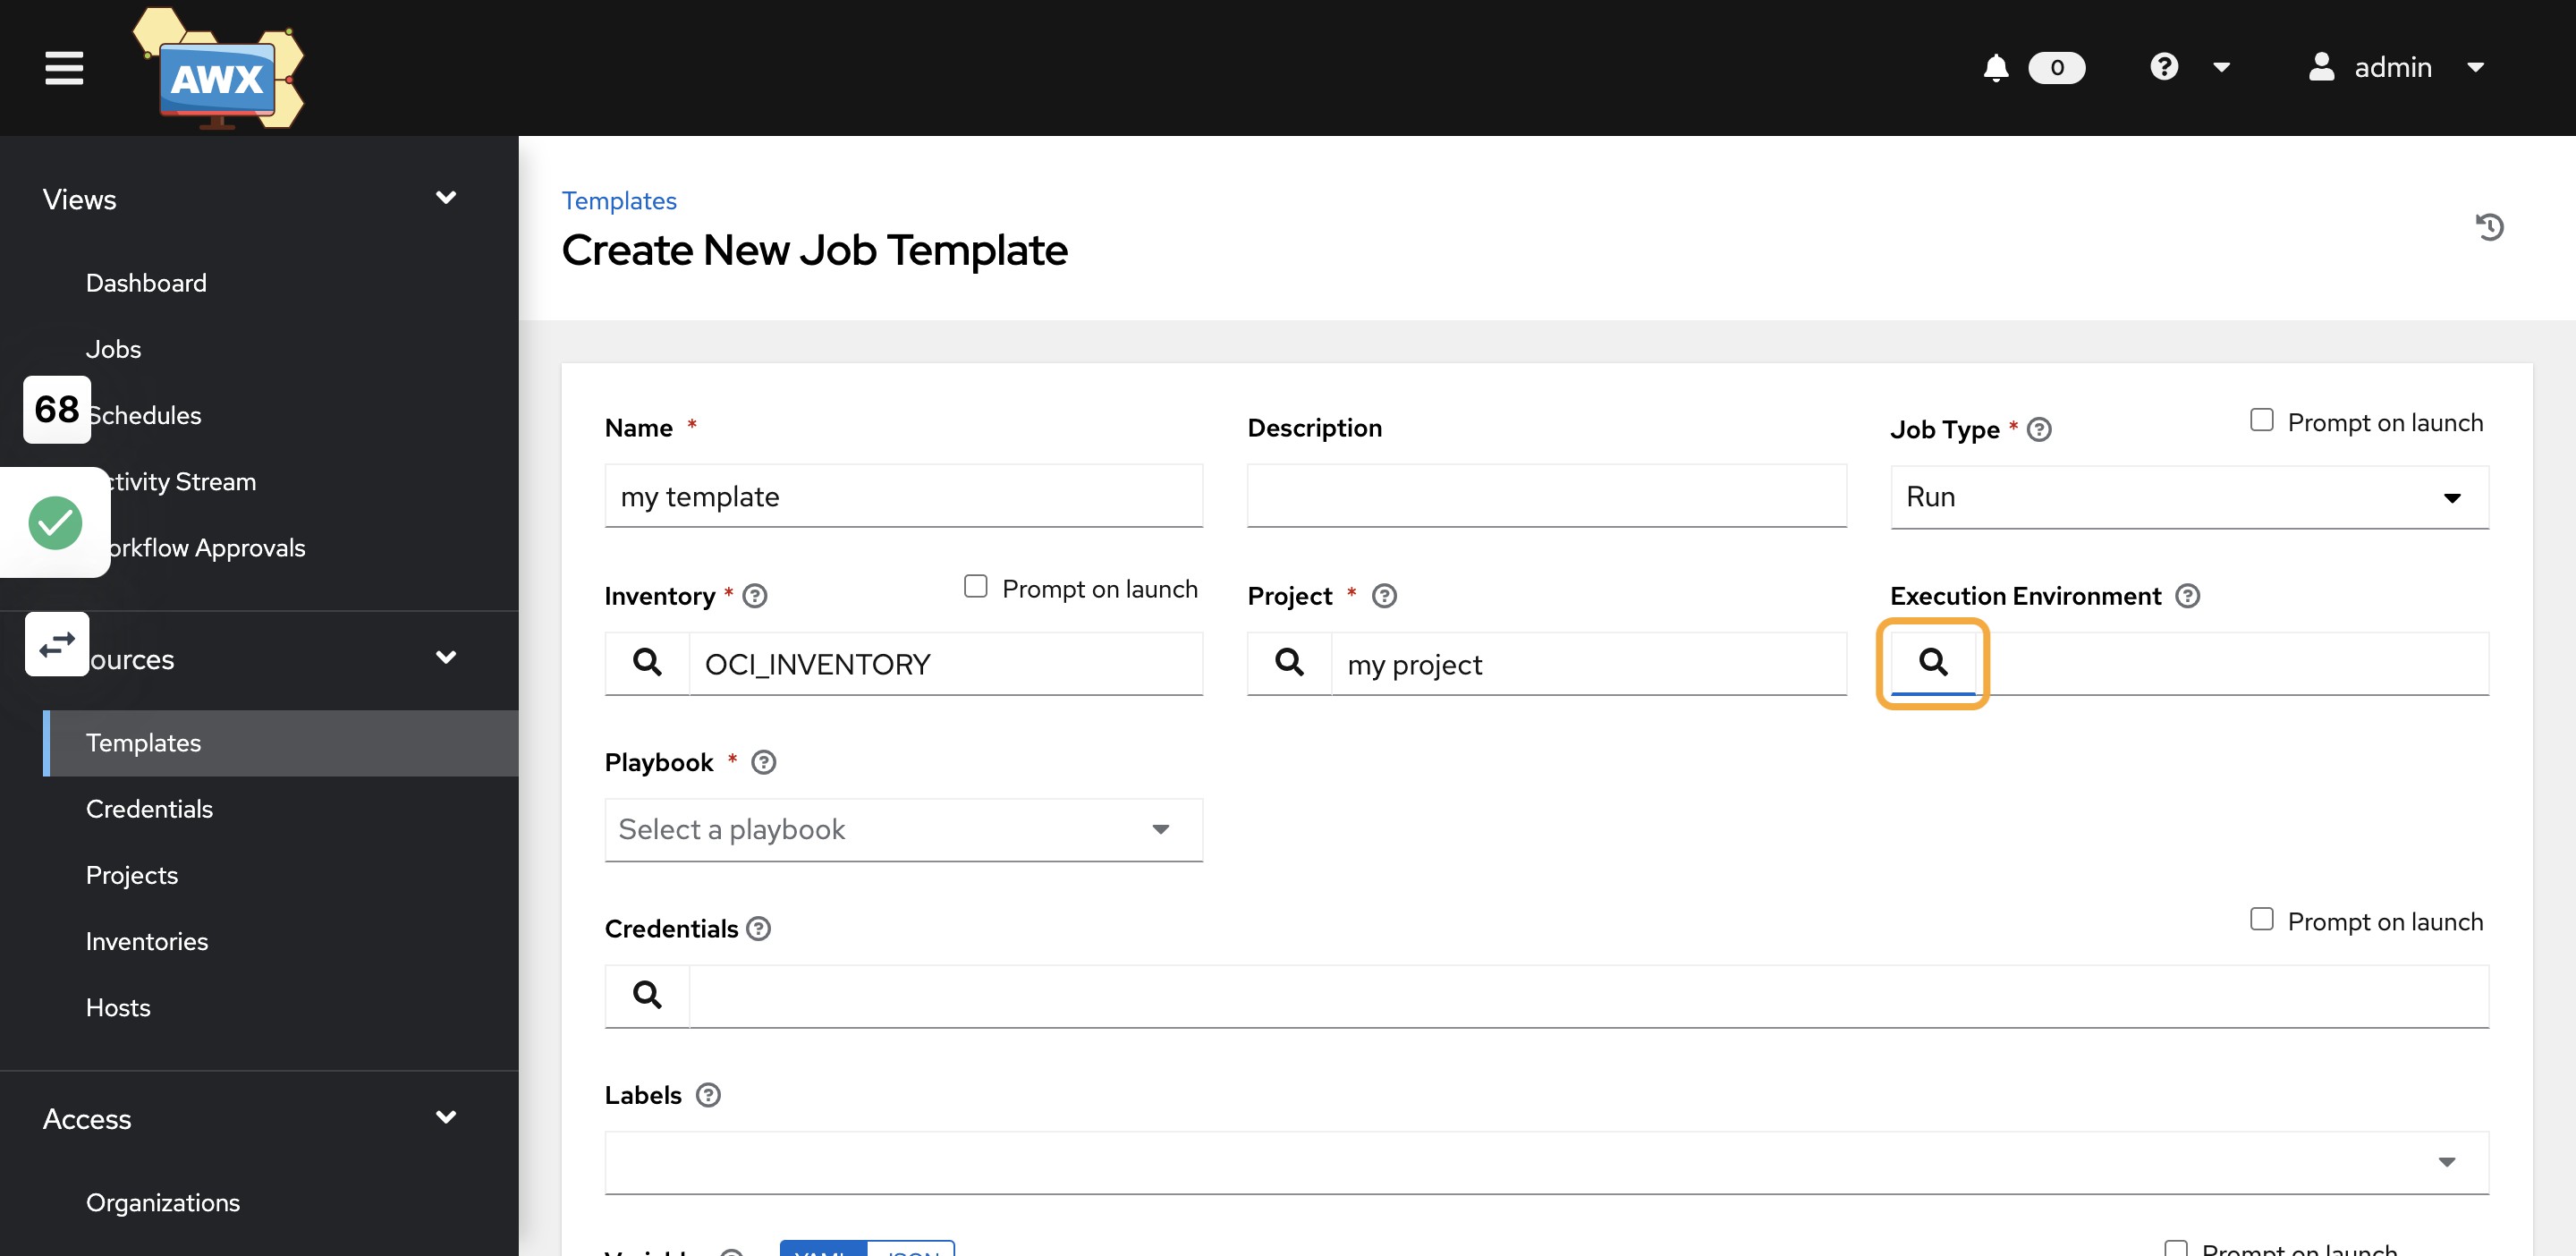Screen dimensions: 2576x1256
Task: Select the Dashboard menu item
Action: [x=146, y=281]
